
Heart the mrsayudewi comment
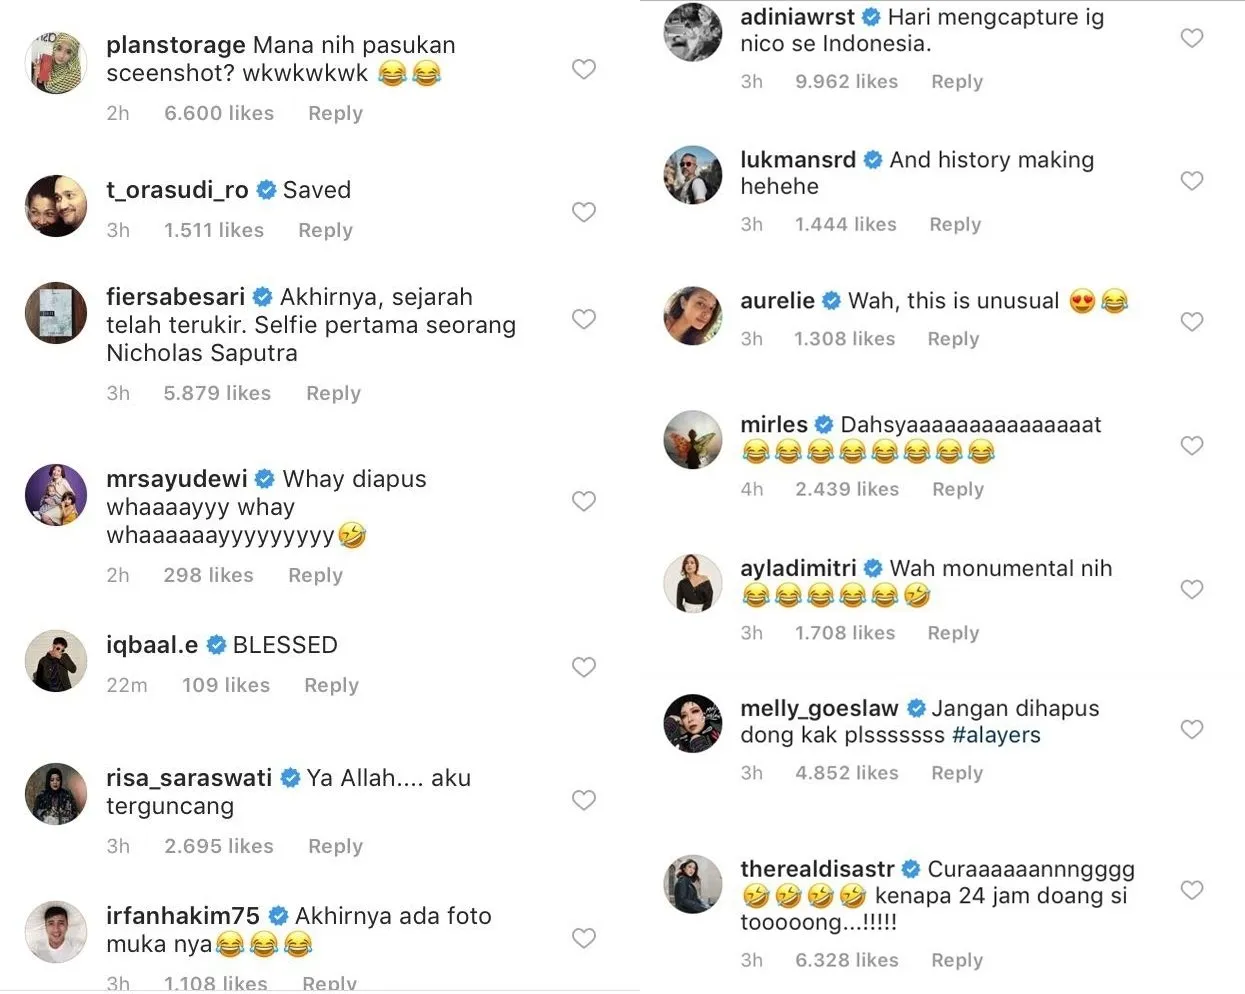point(584,501)
